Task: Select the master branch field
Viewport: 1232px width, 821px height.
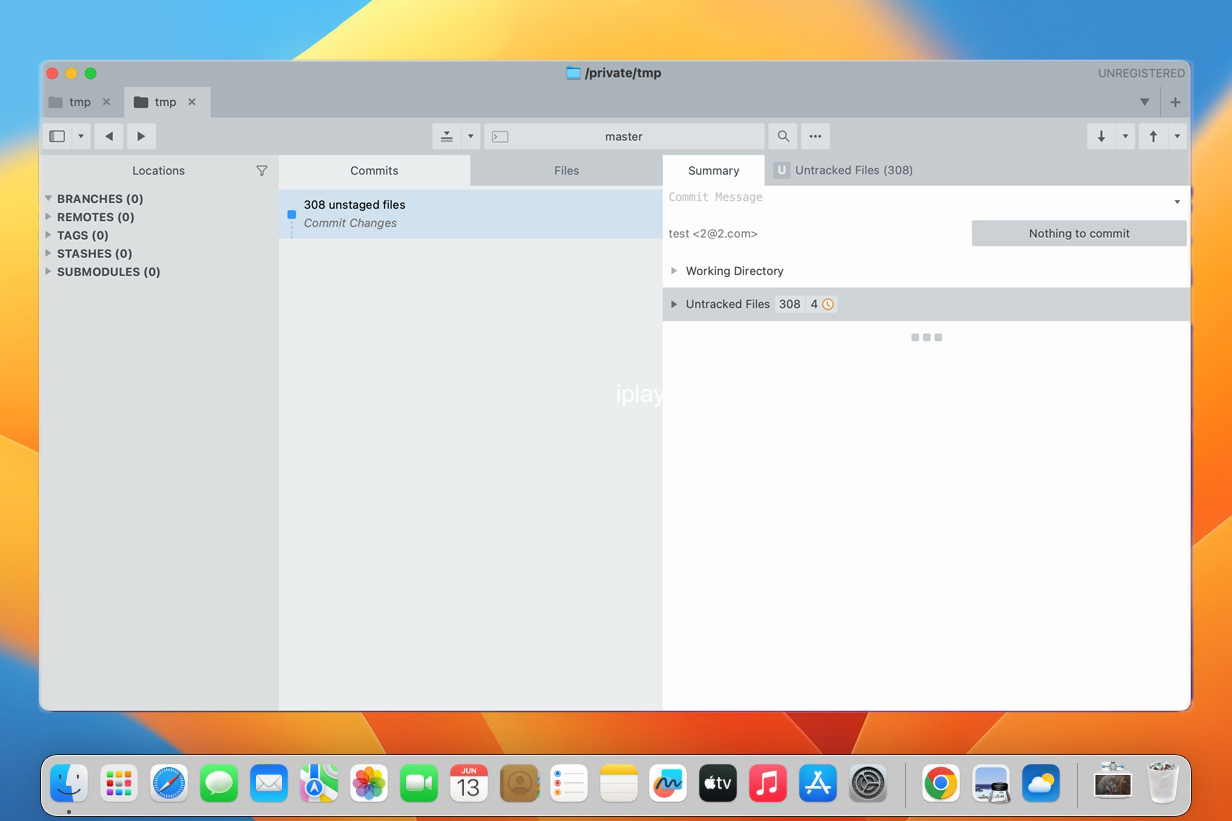Action: (624, 136)
